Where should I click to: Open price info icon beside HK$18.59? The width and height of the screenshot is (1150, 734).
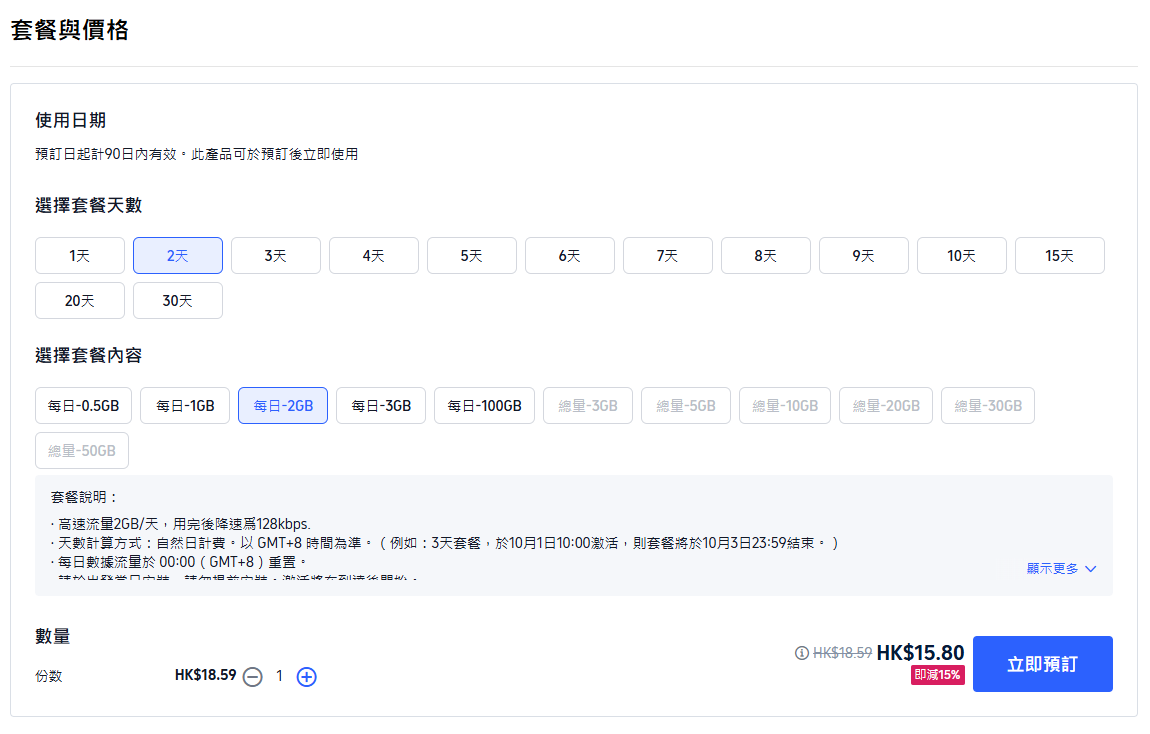(x=802, y=653)
